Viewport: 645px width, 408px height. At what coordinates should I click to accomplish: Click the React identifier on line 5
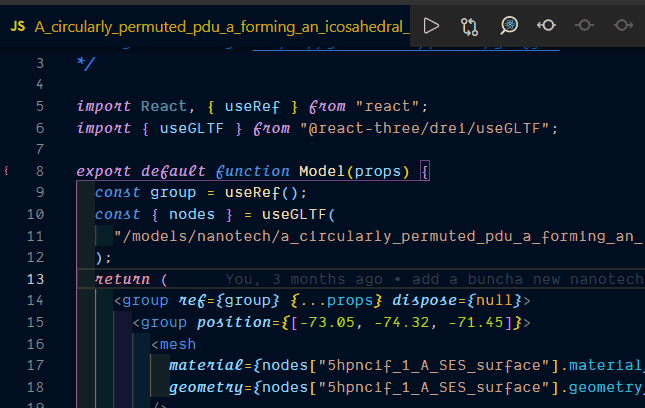164,106
